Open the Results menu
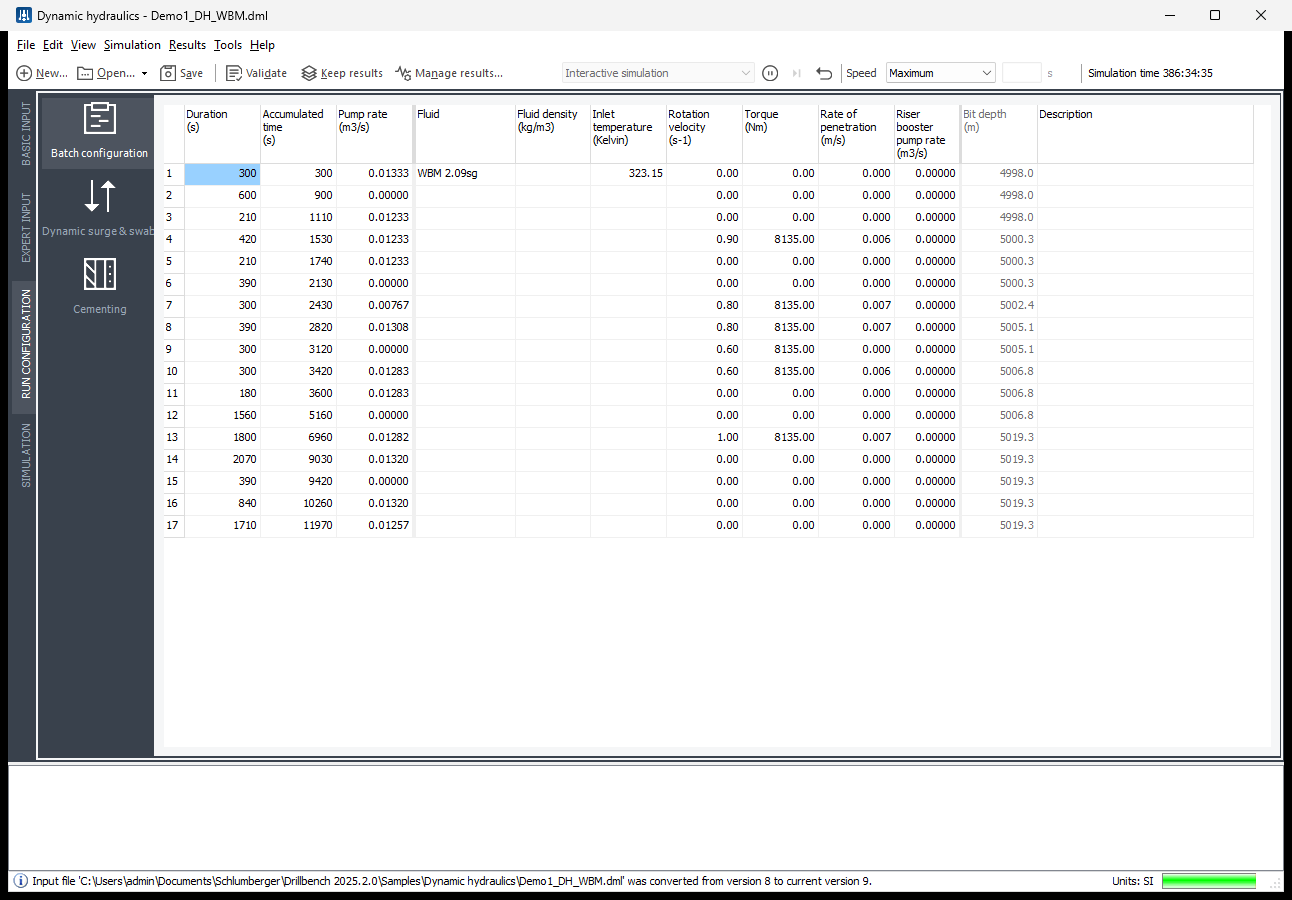 (x=187, y=45)
